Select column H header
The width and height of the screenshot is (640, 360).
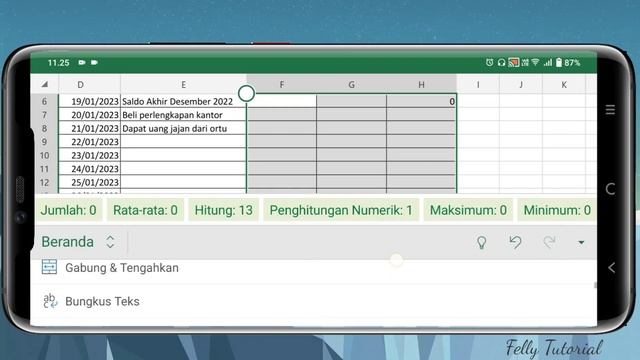[x=421, y=84]
